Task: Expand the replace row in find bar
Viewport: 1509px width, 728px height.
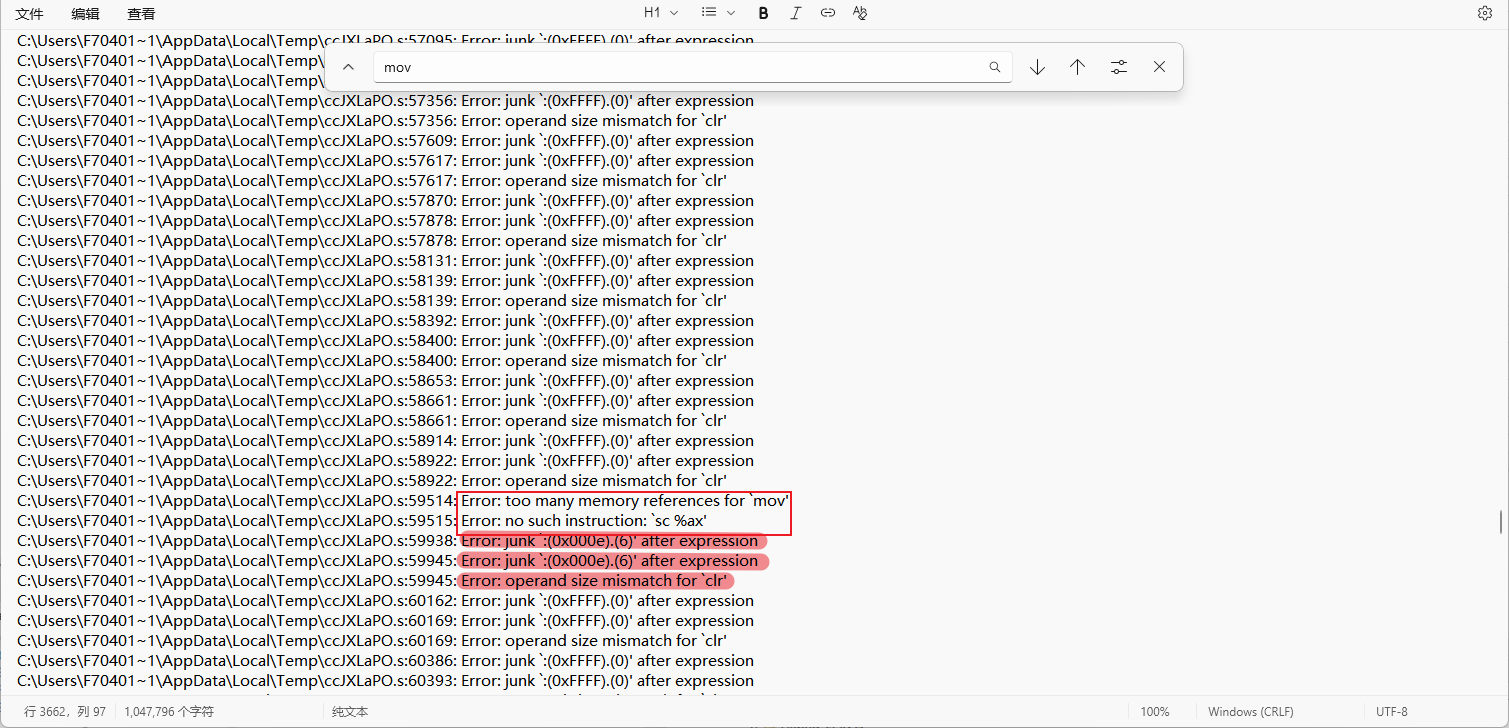Action: tap(348, 67)
